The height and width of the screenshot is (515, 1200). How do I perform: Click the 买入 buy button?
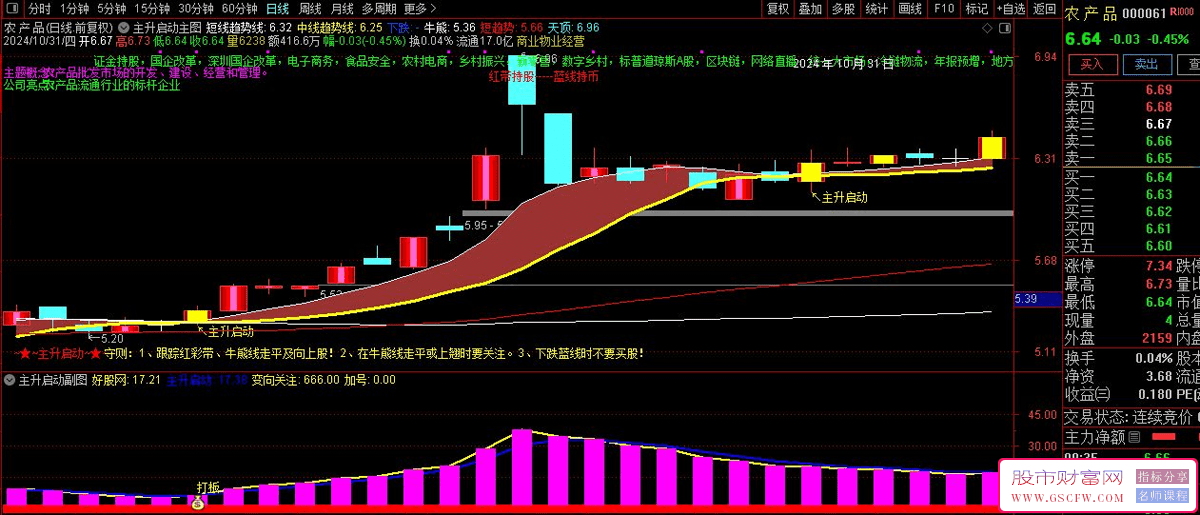tap(1092, 63)
